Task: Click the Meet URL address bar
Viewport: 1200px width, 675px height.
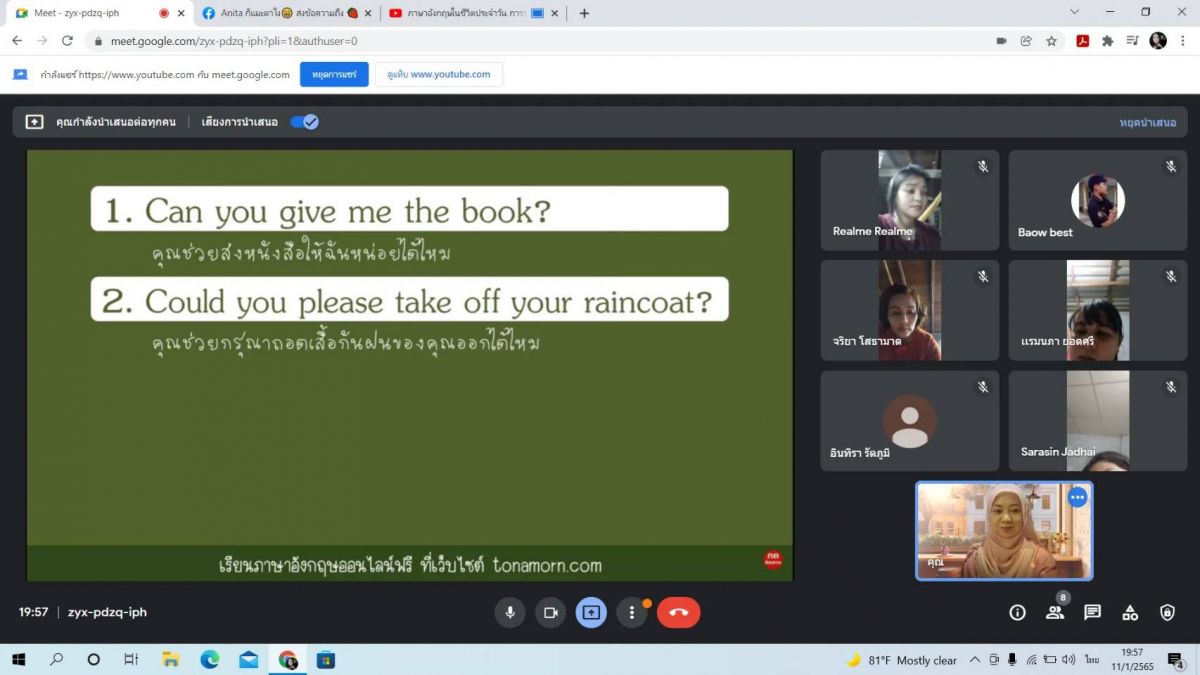Action: [x=500, y=41]
